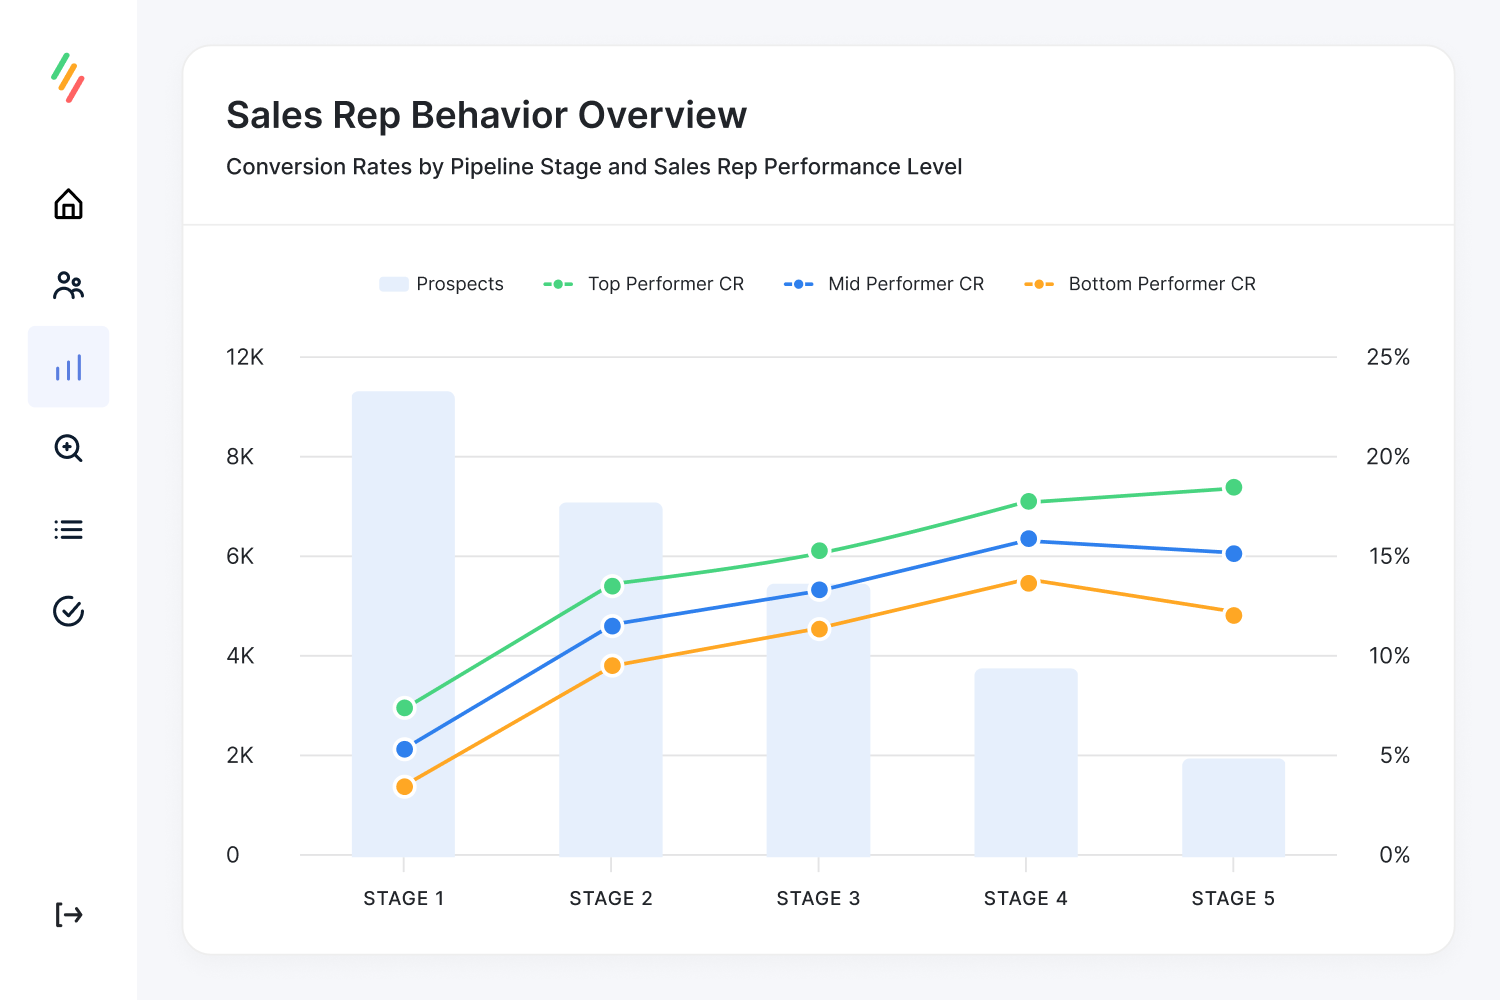Click the Stage 1 prospects bar
Screen dimensions: 1500x1000
404,620
